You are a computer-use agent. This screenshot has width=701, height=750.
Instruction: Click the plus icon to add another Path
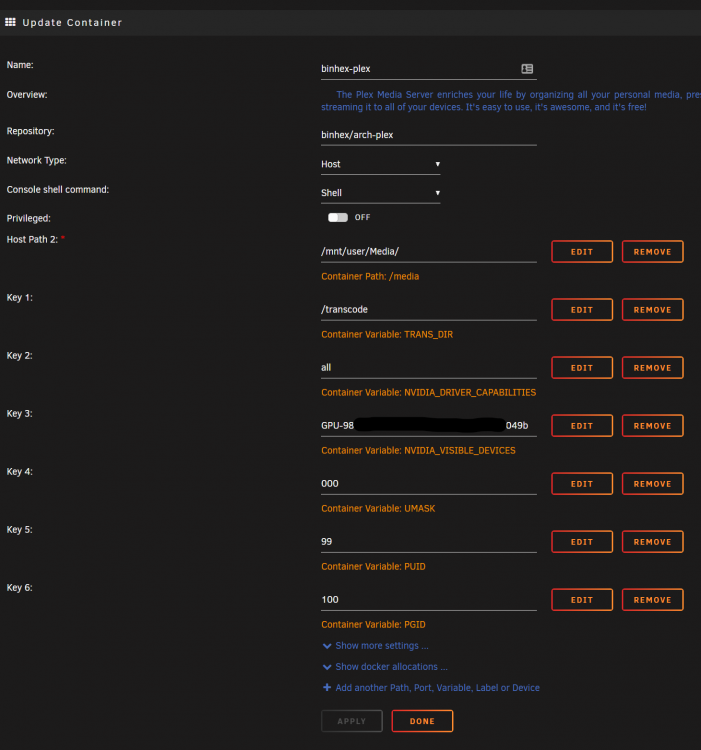327,687
